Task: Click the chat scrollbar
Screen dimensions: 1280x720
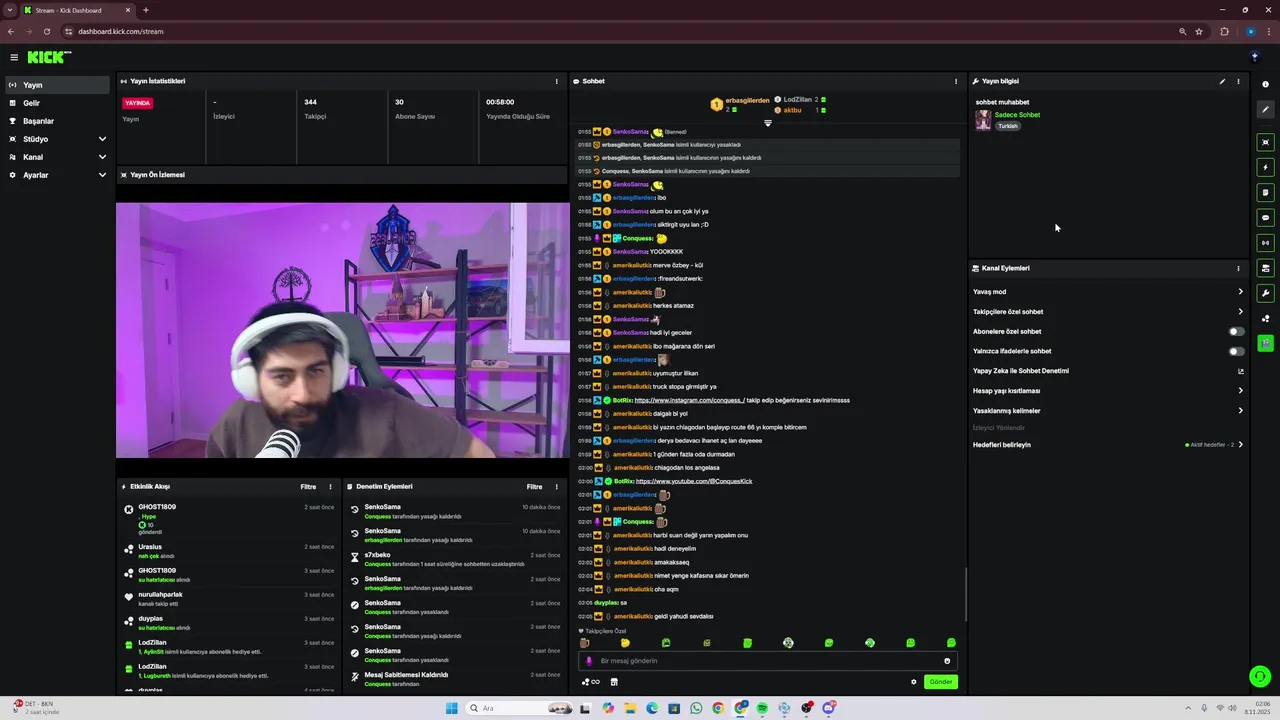Action: pos(965,594)
